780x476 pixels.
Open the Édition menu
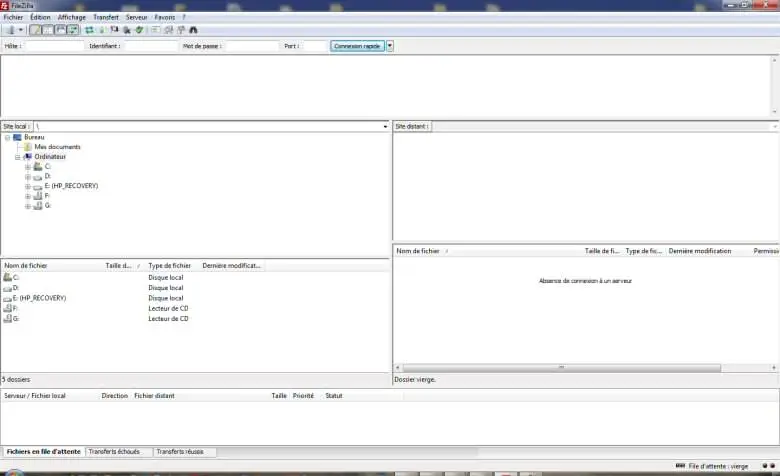point(40,17)
